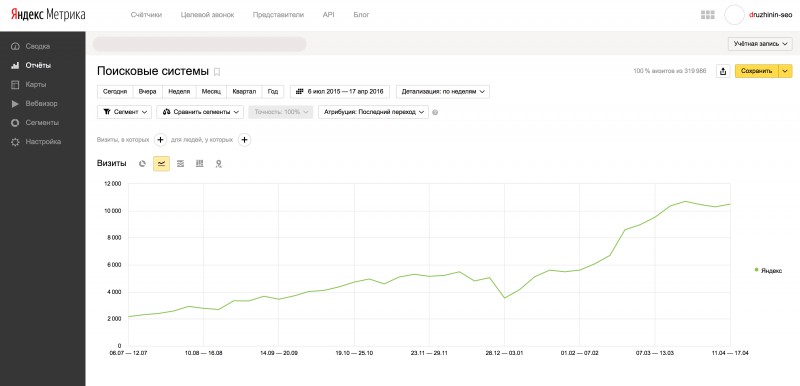Open the Сегменты sidebar section
This screenshot has height=386, width=800.
tap(42, 123)
